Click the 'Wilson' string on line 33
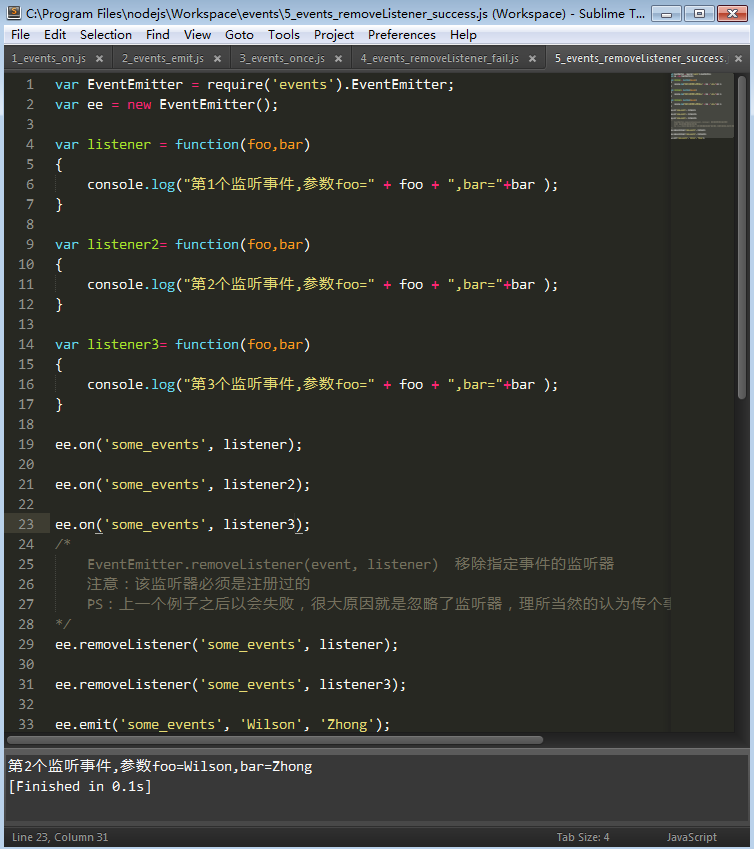754x849 pixels. [271, 724]
